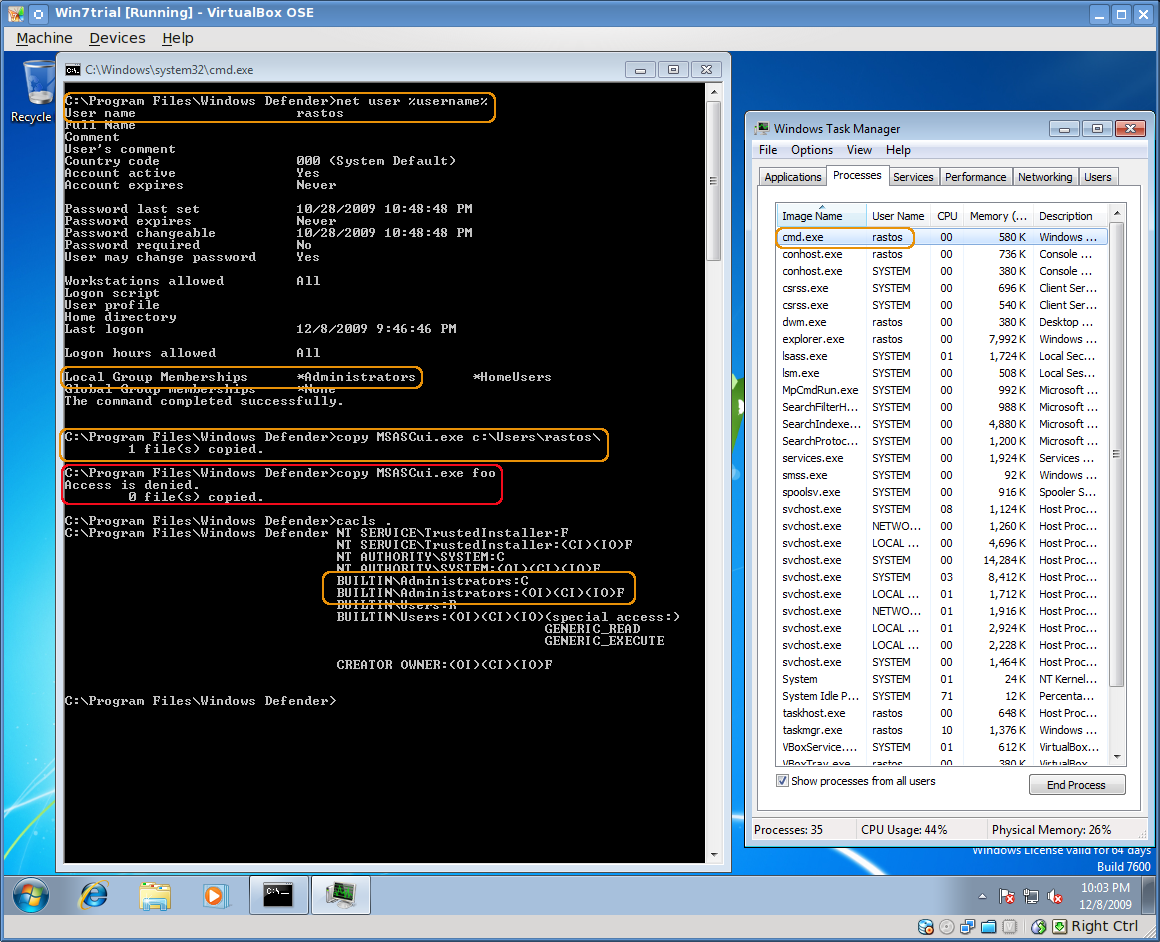Open the Devices menu in VirtualBox
Screen dimensions: 1160x942
(117, 38)
